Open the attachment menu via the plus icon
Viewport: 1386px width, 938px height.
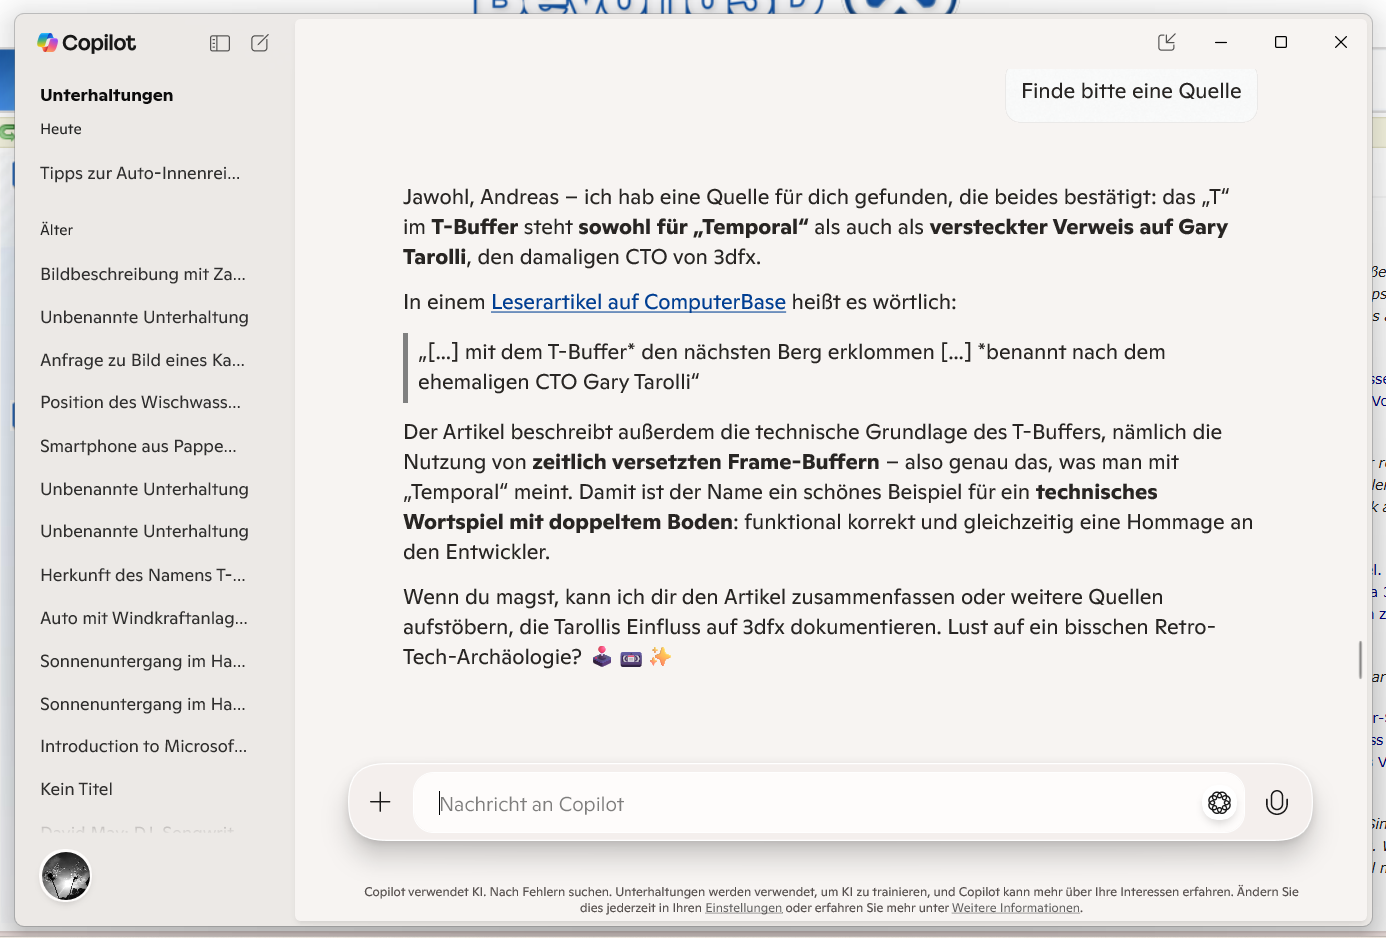pos(380,802)
